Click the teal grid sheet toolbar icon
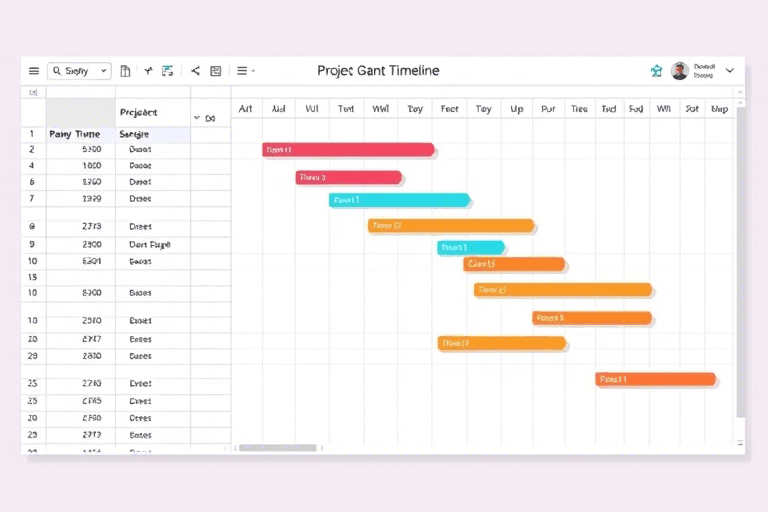Viewport: 768px width, 512px height. click(168, 71)
